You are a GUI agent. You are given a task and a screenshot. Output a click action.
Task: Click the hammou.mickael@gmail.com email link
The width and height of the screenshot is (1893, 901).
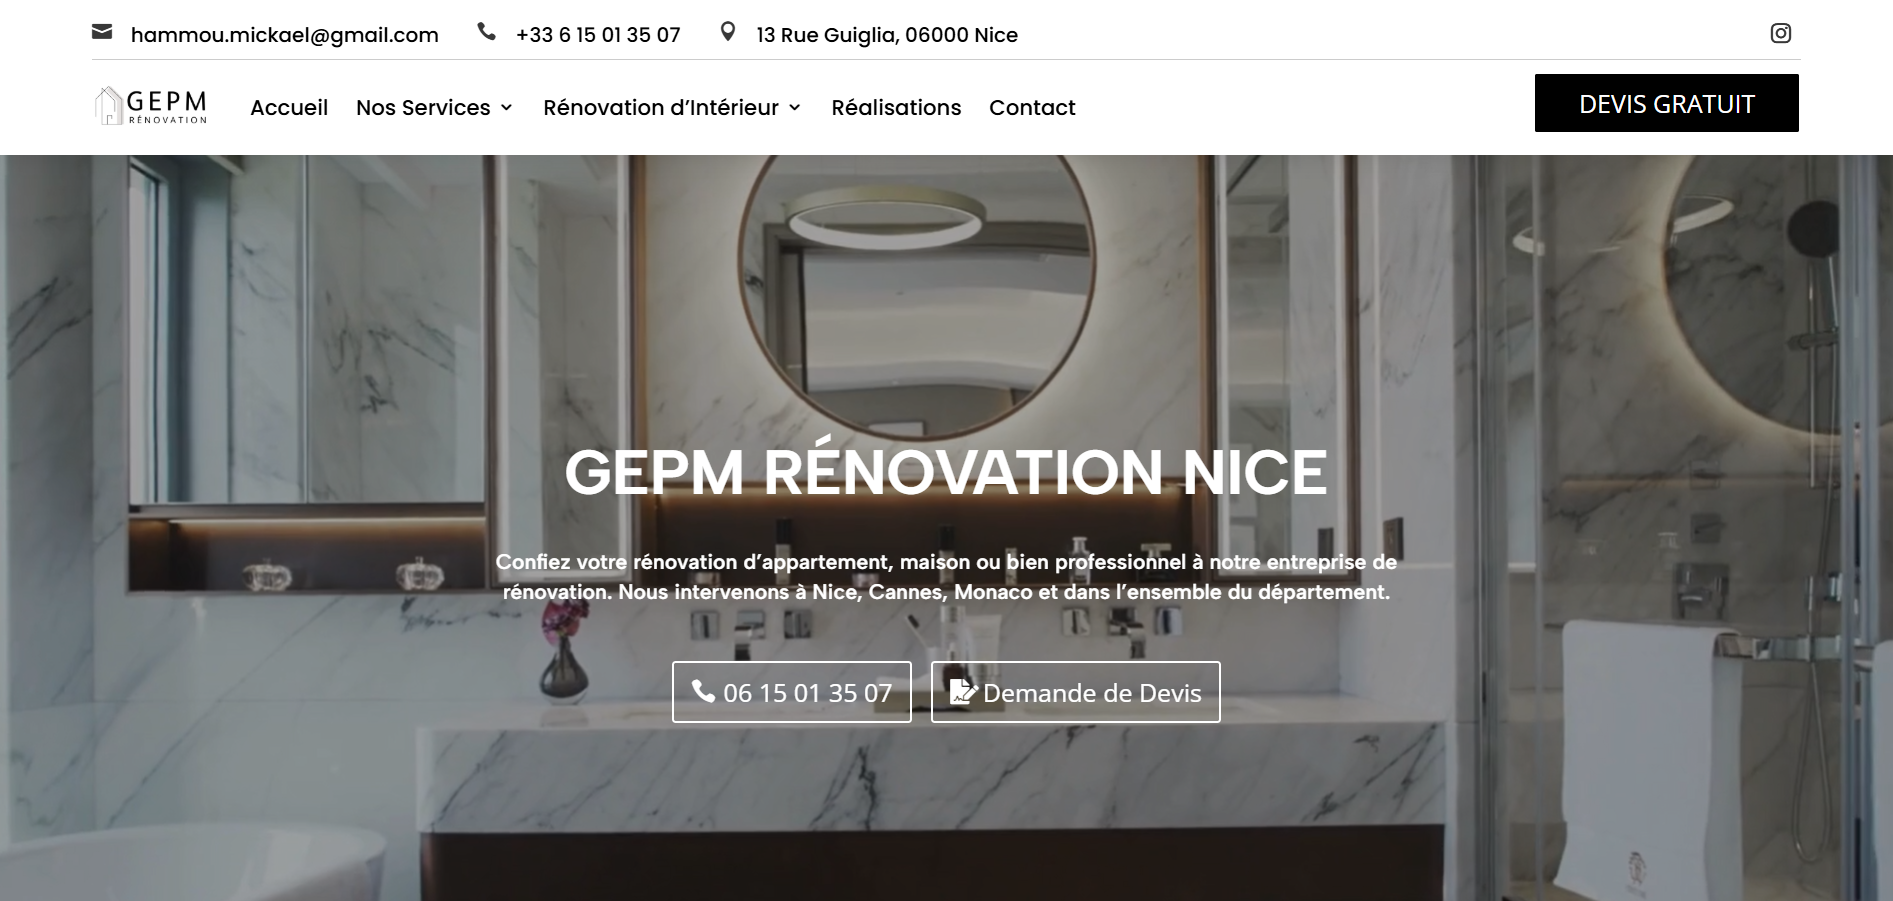click(x=284, y=34)
